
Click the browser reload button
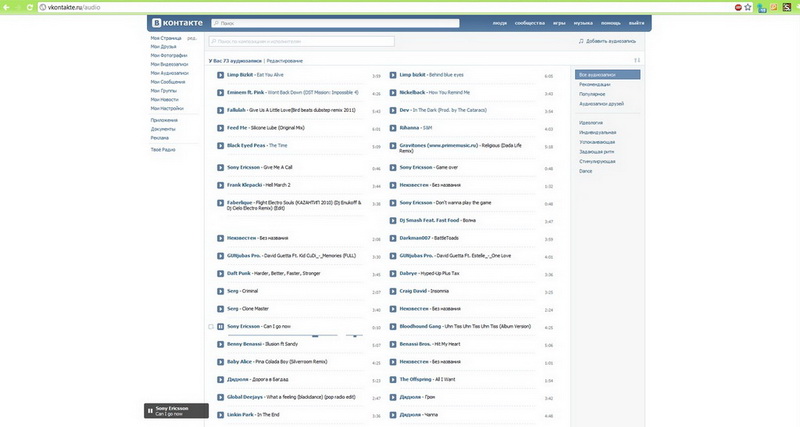30,7
